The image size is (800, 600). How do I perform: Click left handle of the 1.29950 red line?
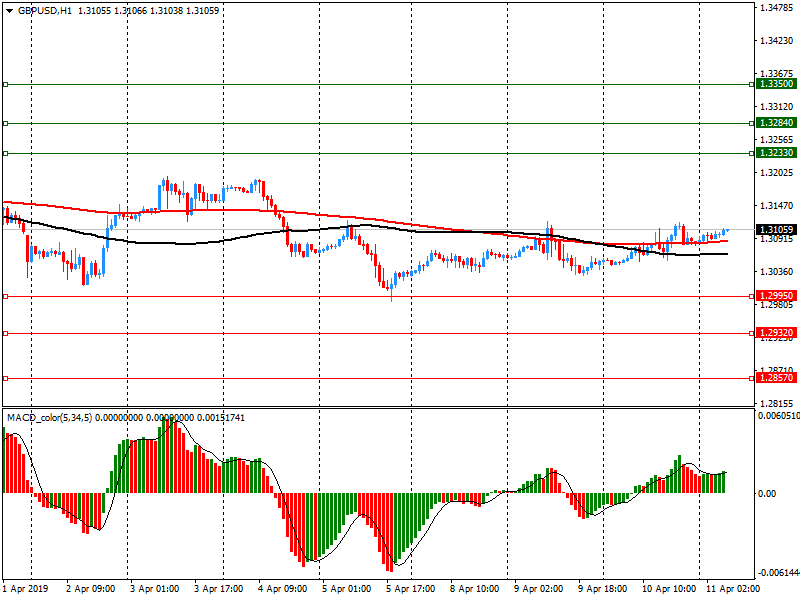pyautogui.click(x=6, y=296)
